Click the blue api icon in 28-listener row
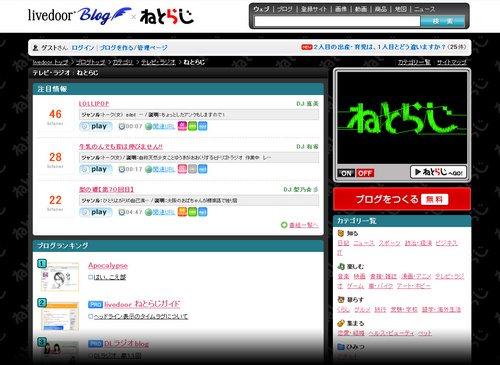 [x=203, y=169]
